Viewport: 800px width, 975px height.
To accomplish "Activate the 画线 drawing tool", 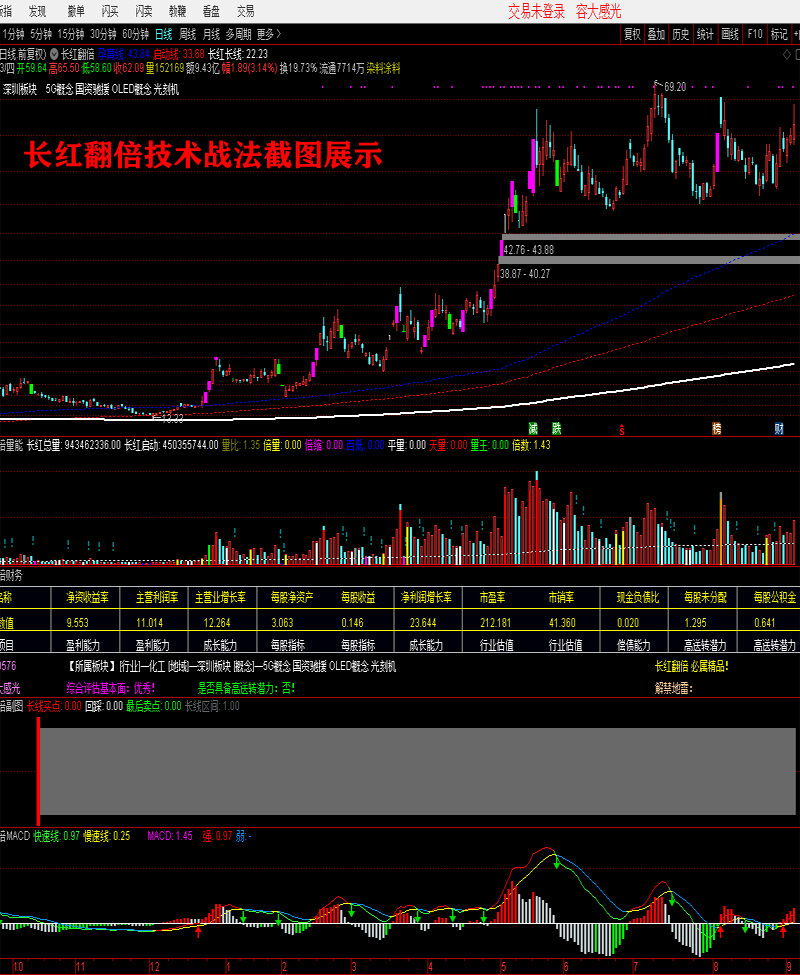I will 730,34.
